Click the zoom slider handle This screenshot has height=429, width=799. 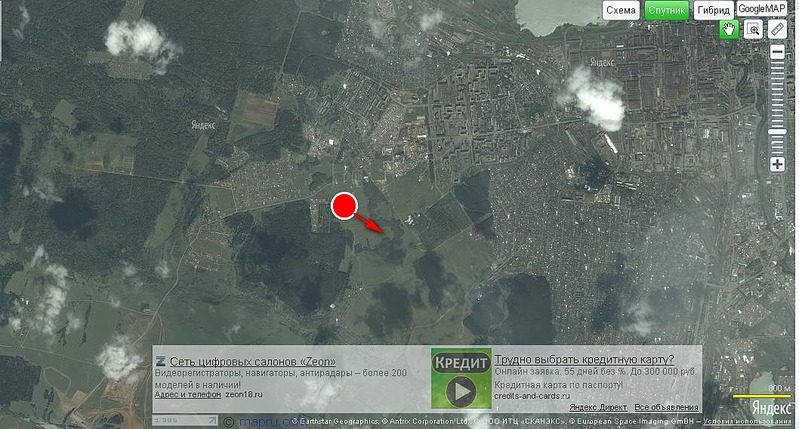[x=777, y=133]
